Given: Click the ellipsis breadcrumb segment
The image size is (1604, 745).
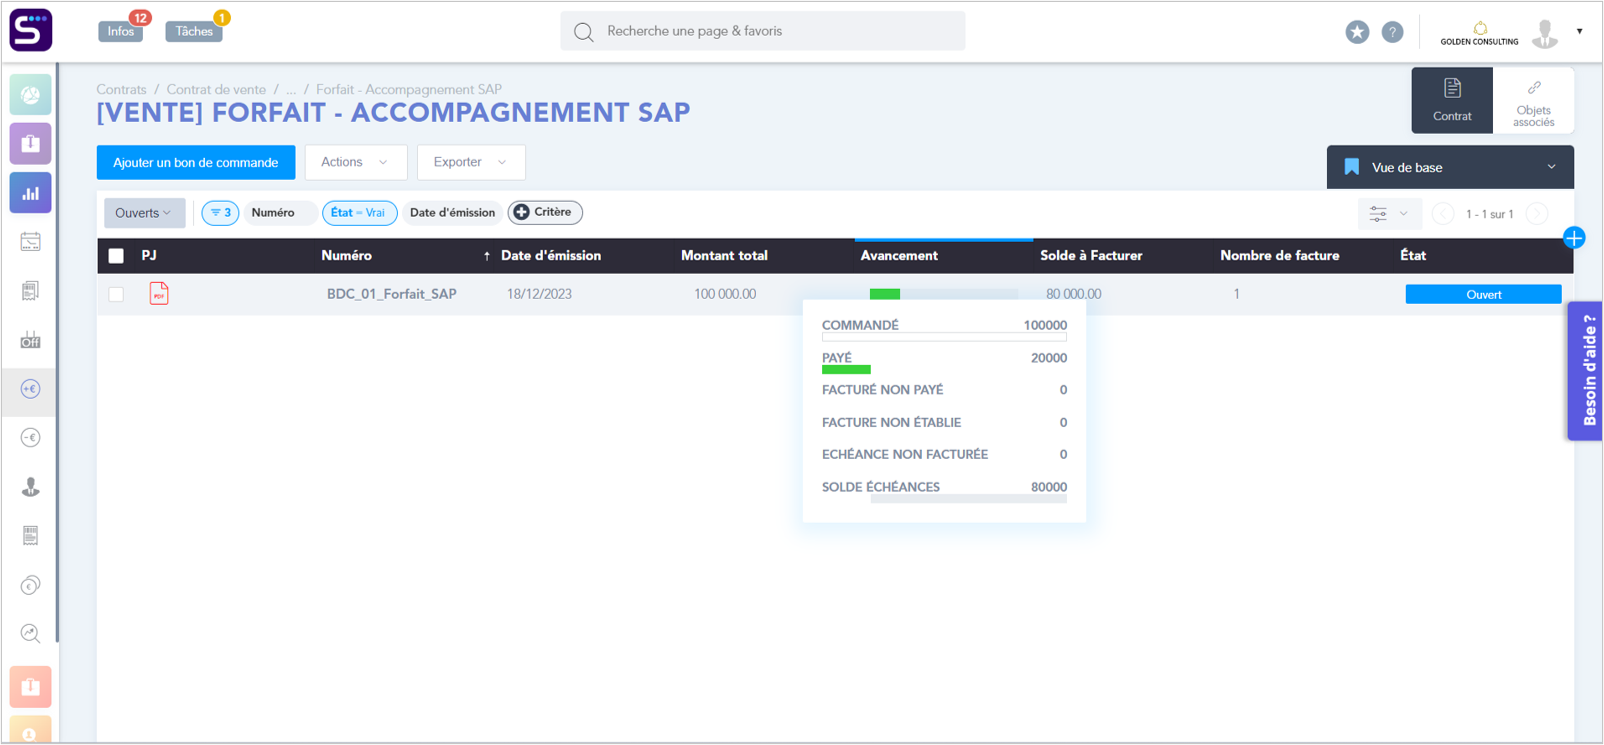Looking at the screenshot, I should (291, 89).
